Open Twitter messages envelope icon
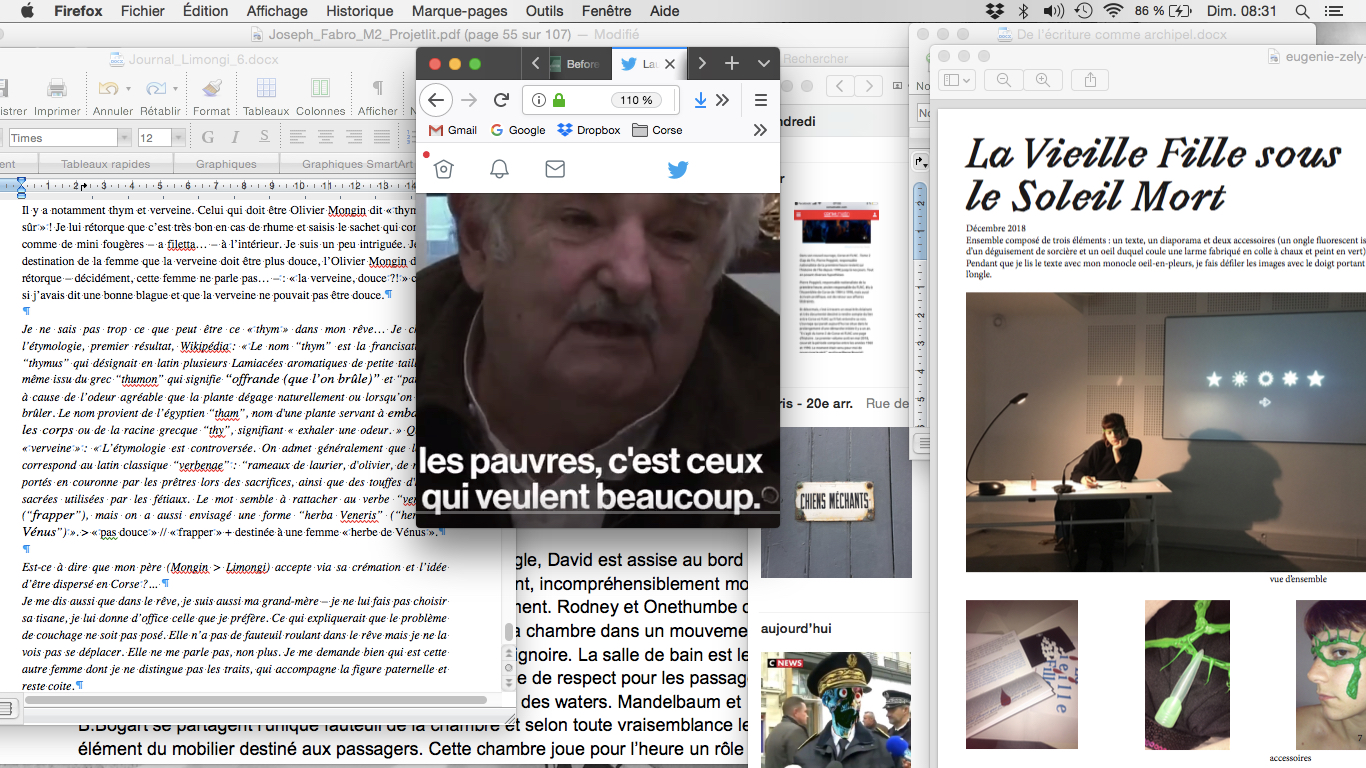Image resolution: width=1366 pixels, height=768 pixels. pos(555,169)
